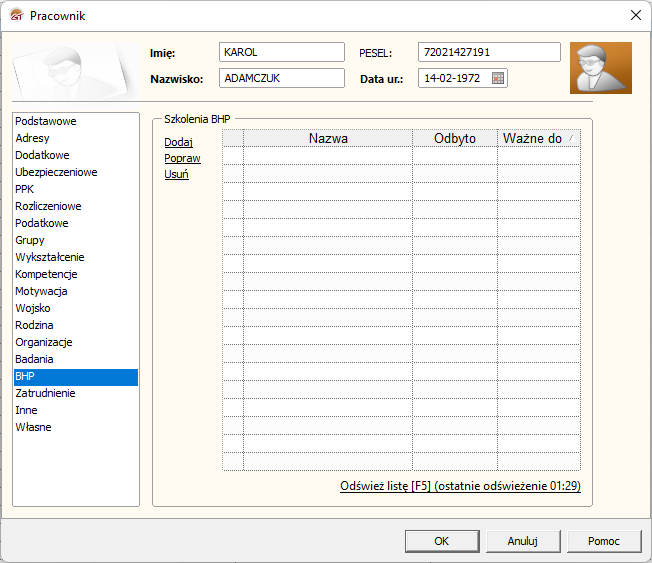Viewport: 652px width, 563px height.
Task: Select Ubezpieczeniowe in the side list
Action: tap(56, 172)
